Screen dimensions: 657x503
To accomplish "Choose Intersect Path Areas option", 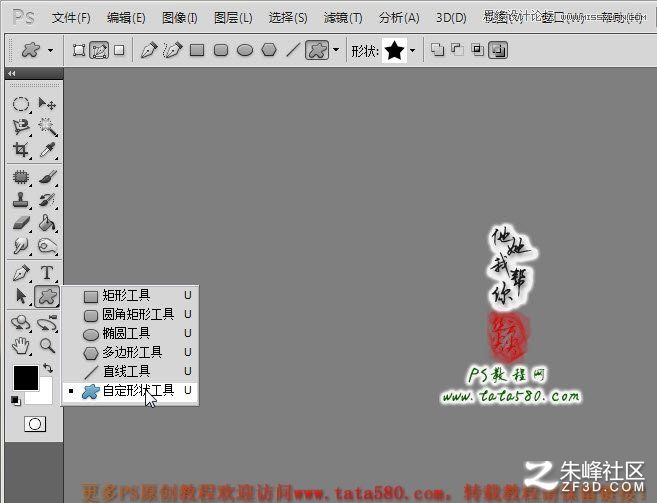I will tap(477, 50).
